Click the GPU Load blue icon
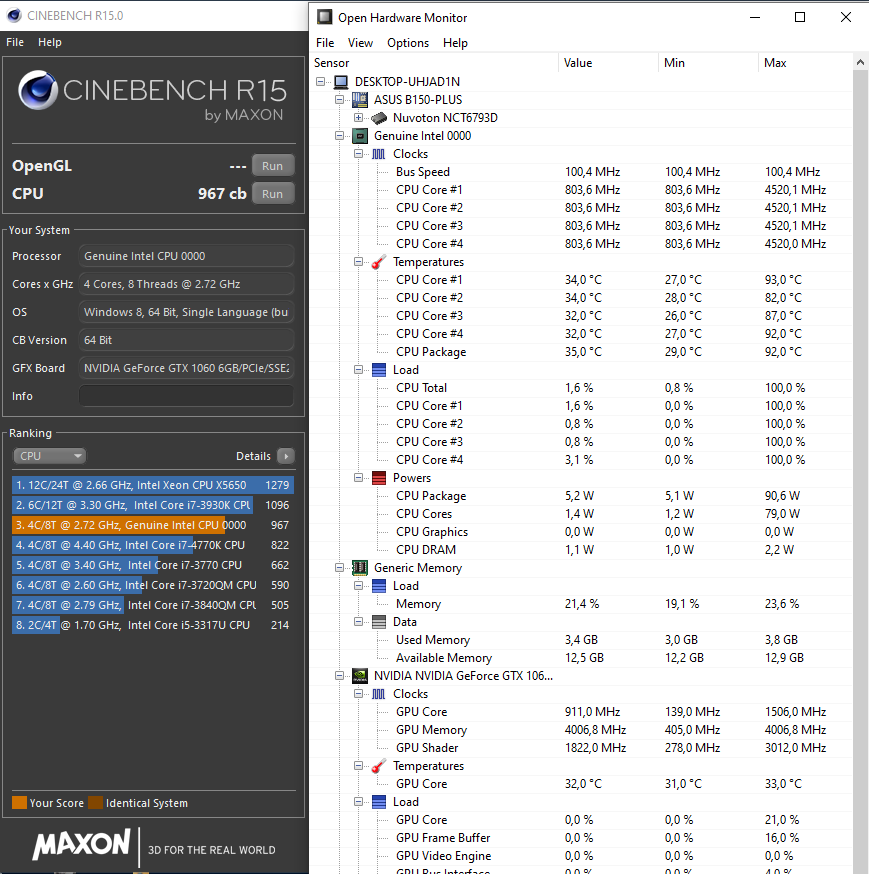This screenshot has width=869, height=874. (x=379, y=802)
